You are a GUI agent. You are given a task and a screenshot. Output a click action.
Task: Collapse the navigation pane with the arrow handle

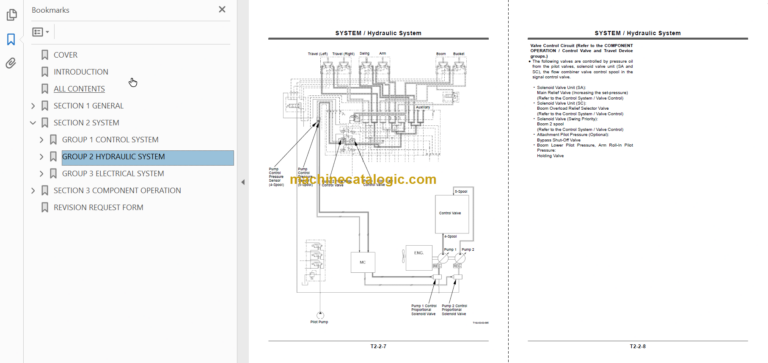coord(243,182)
